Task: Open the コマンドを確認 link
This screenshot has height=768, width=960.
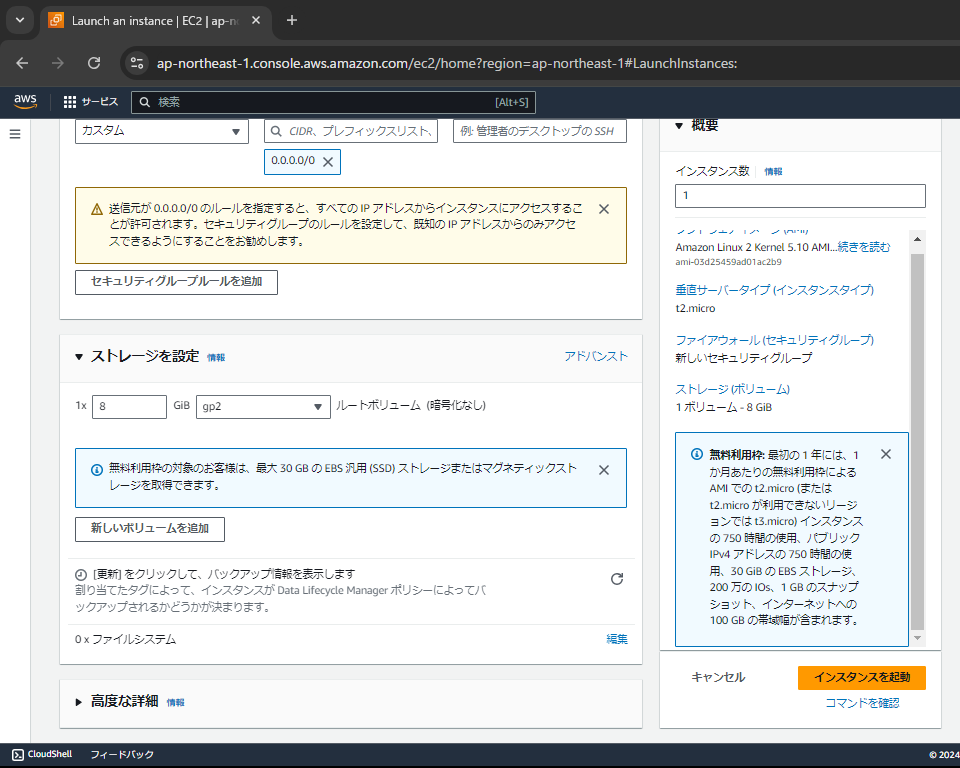Action: 862,703
